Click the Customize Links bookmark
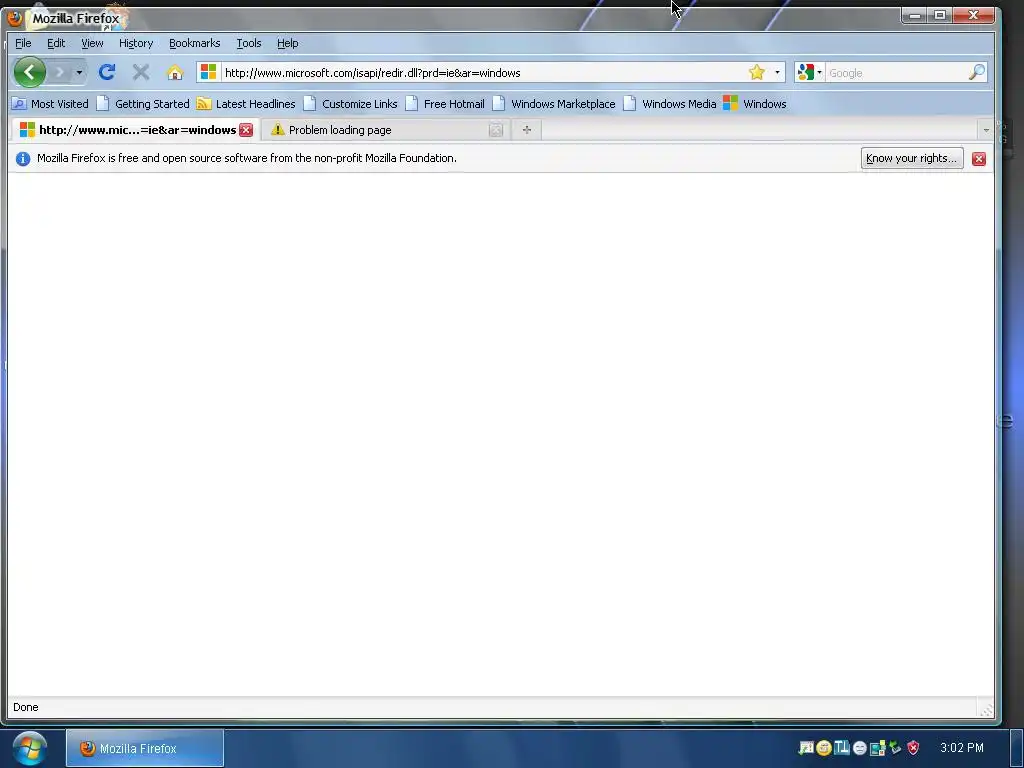Image resolution: width=1024 pixels, height=768 pixels. coord(351,104)
